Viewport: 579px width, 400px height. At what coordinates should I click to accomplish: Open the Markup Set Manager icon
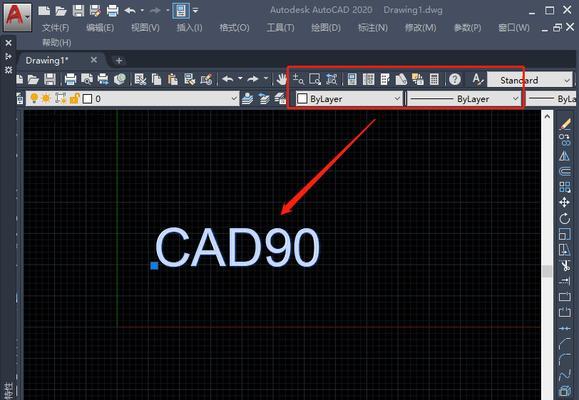(418, 79)
